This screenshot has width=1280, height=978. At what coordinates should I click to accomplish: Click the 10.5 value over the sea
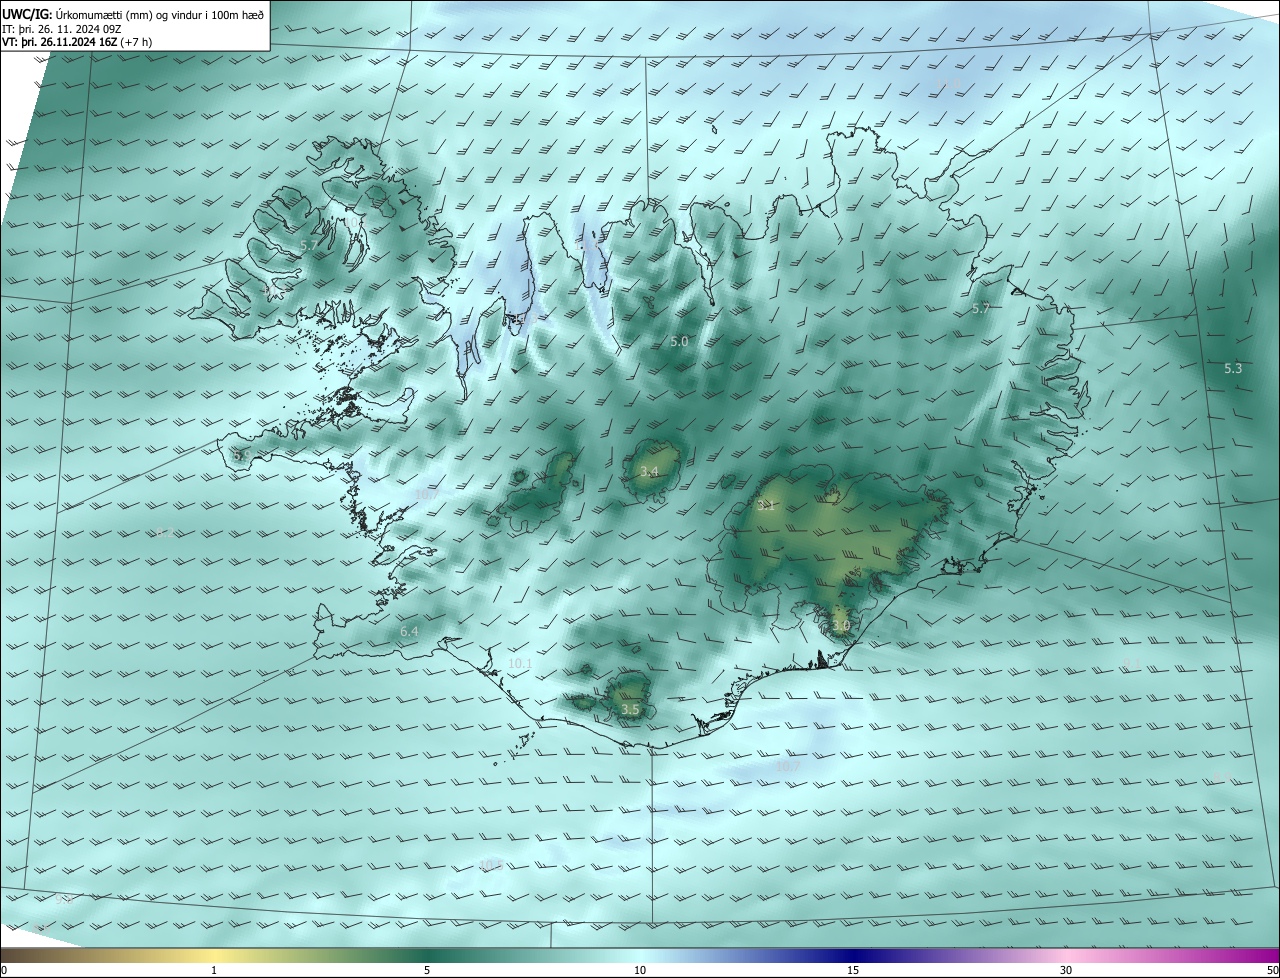tap(490, 865)
